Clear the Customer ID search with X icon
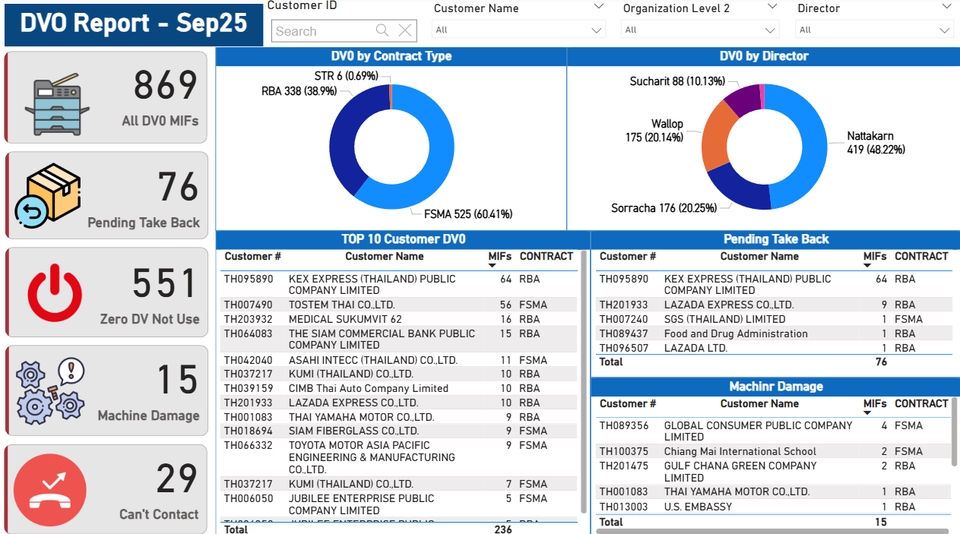 pyautogui.click(x=404, y=31)
